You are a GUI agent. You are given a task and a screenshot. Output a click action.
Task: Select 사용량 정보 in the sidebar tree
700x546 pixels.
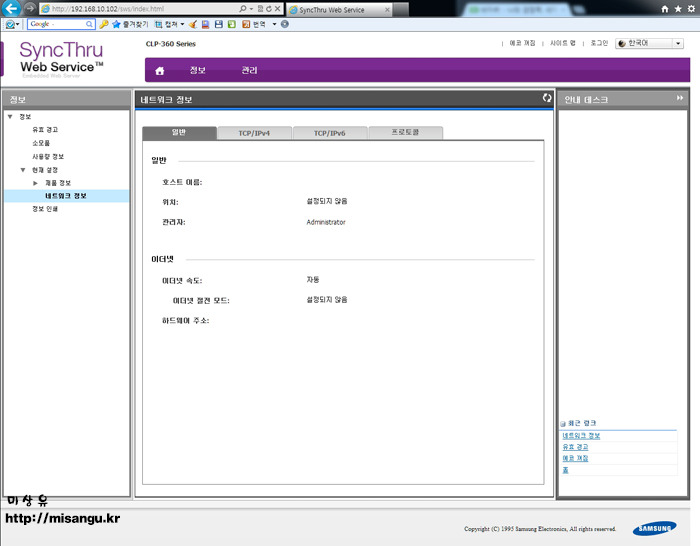[48, 157]
